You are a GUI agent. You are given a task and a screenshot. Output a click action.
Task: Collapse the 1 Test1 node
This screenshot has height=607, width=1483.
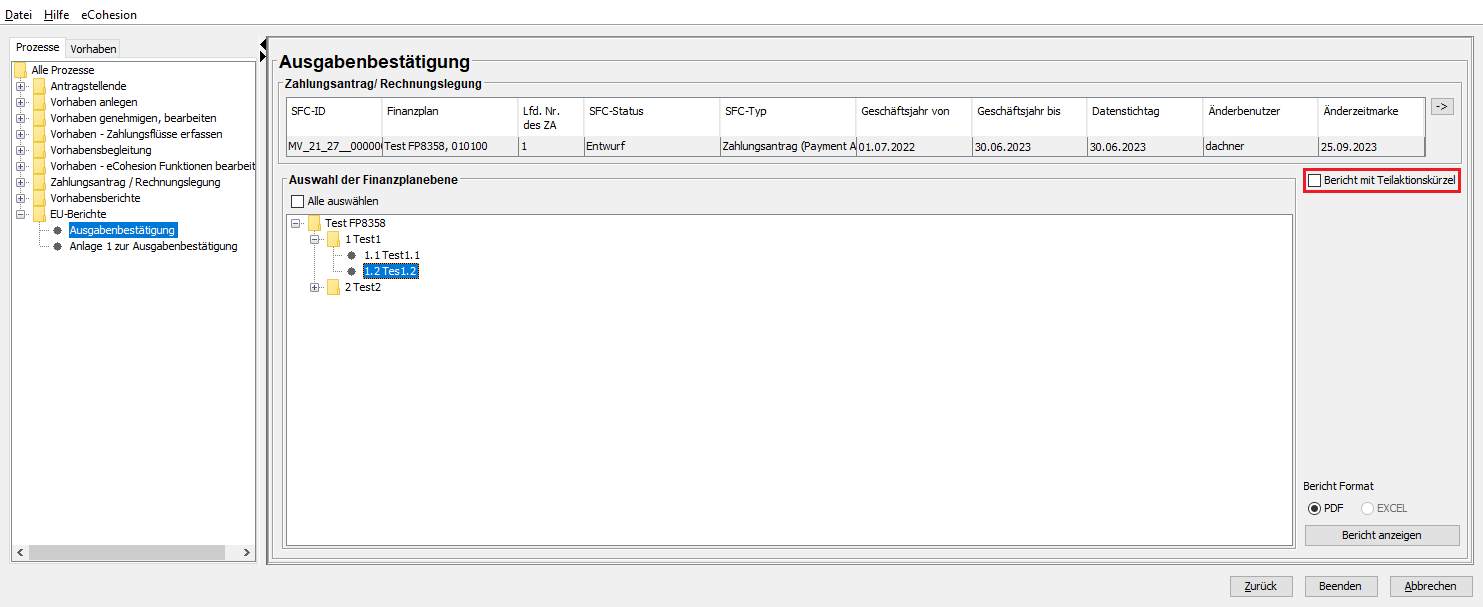pos(316,239)
